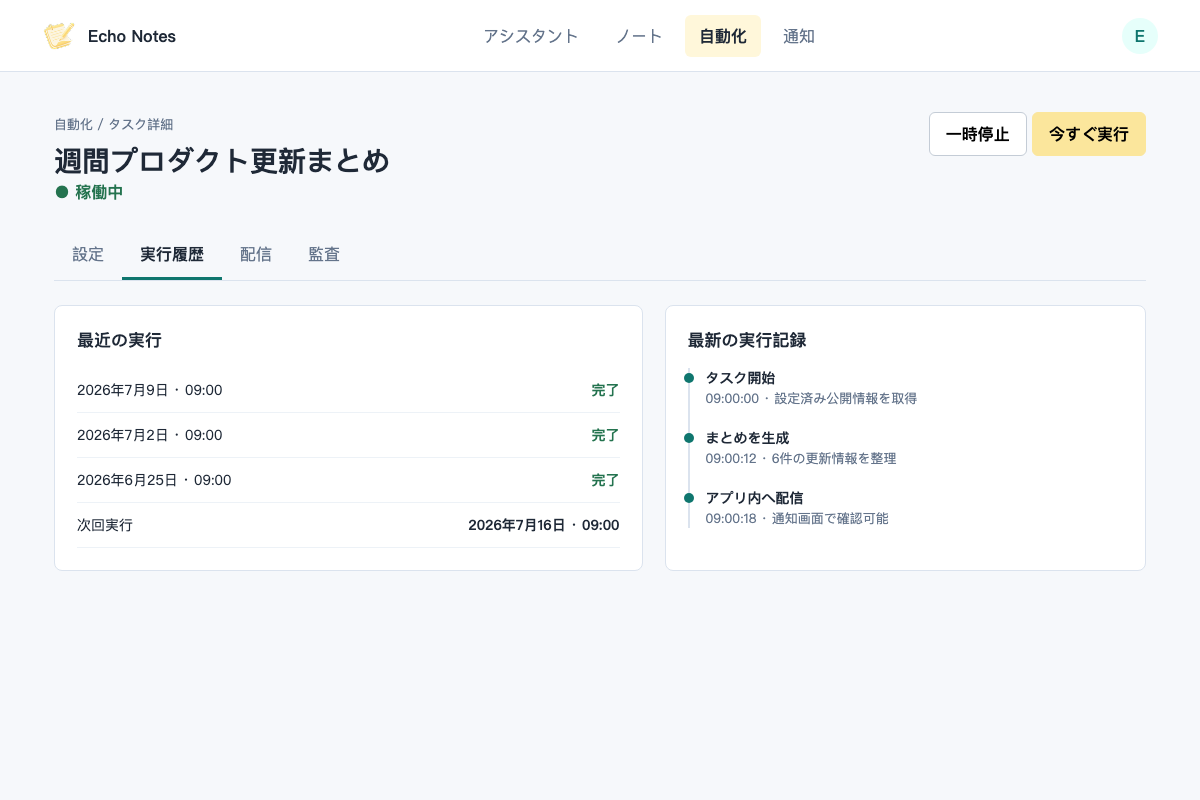Screen dimensions: 1200x800
Task: Click the まとめを生成 log entry title
Action: pos(747,438)
